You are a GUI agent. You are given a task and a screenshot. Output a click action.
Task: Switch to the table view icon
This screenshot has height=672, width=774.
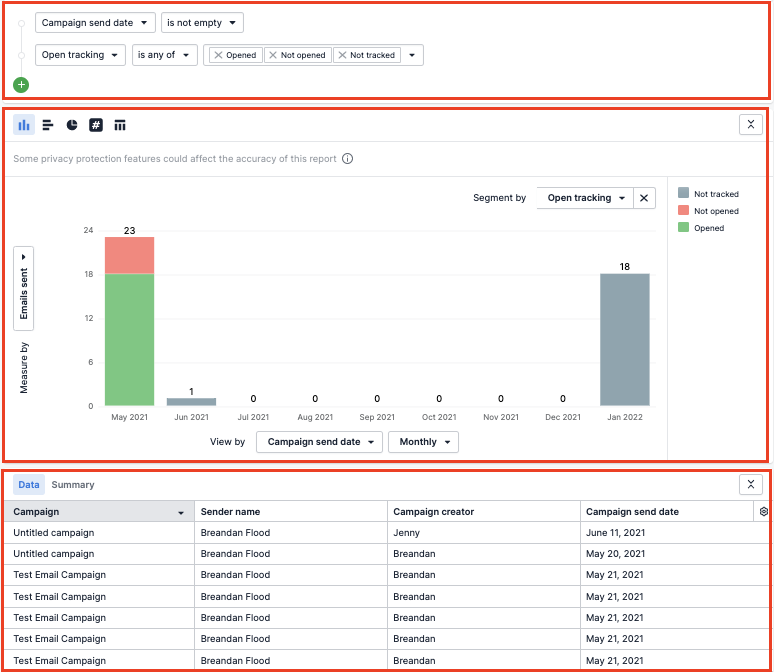tap(120, 125)
